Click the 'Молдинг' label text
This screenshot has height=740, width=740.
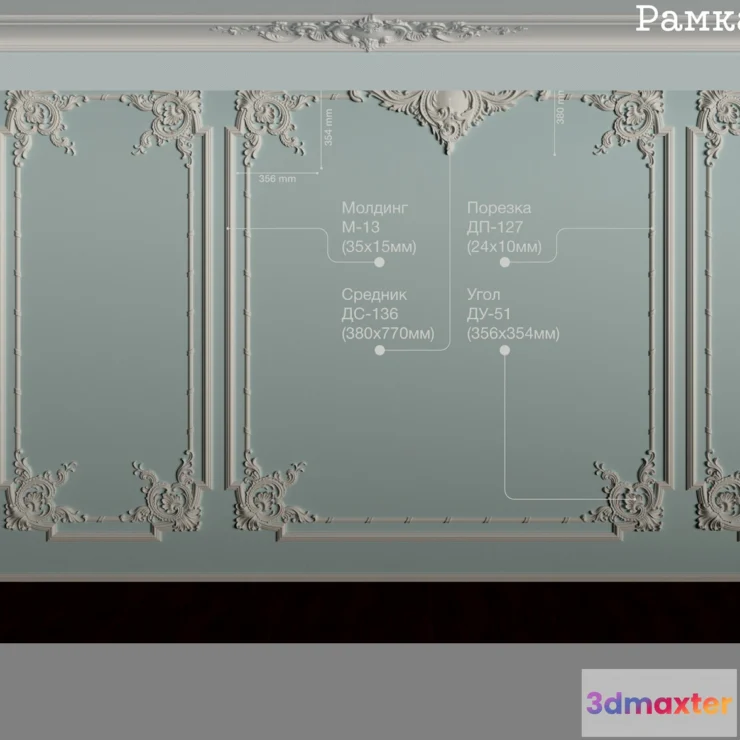pyautogui.click(x=375, y=208)
